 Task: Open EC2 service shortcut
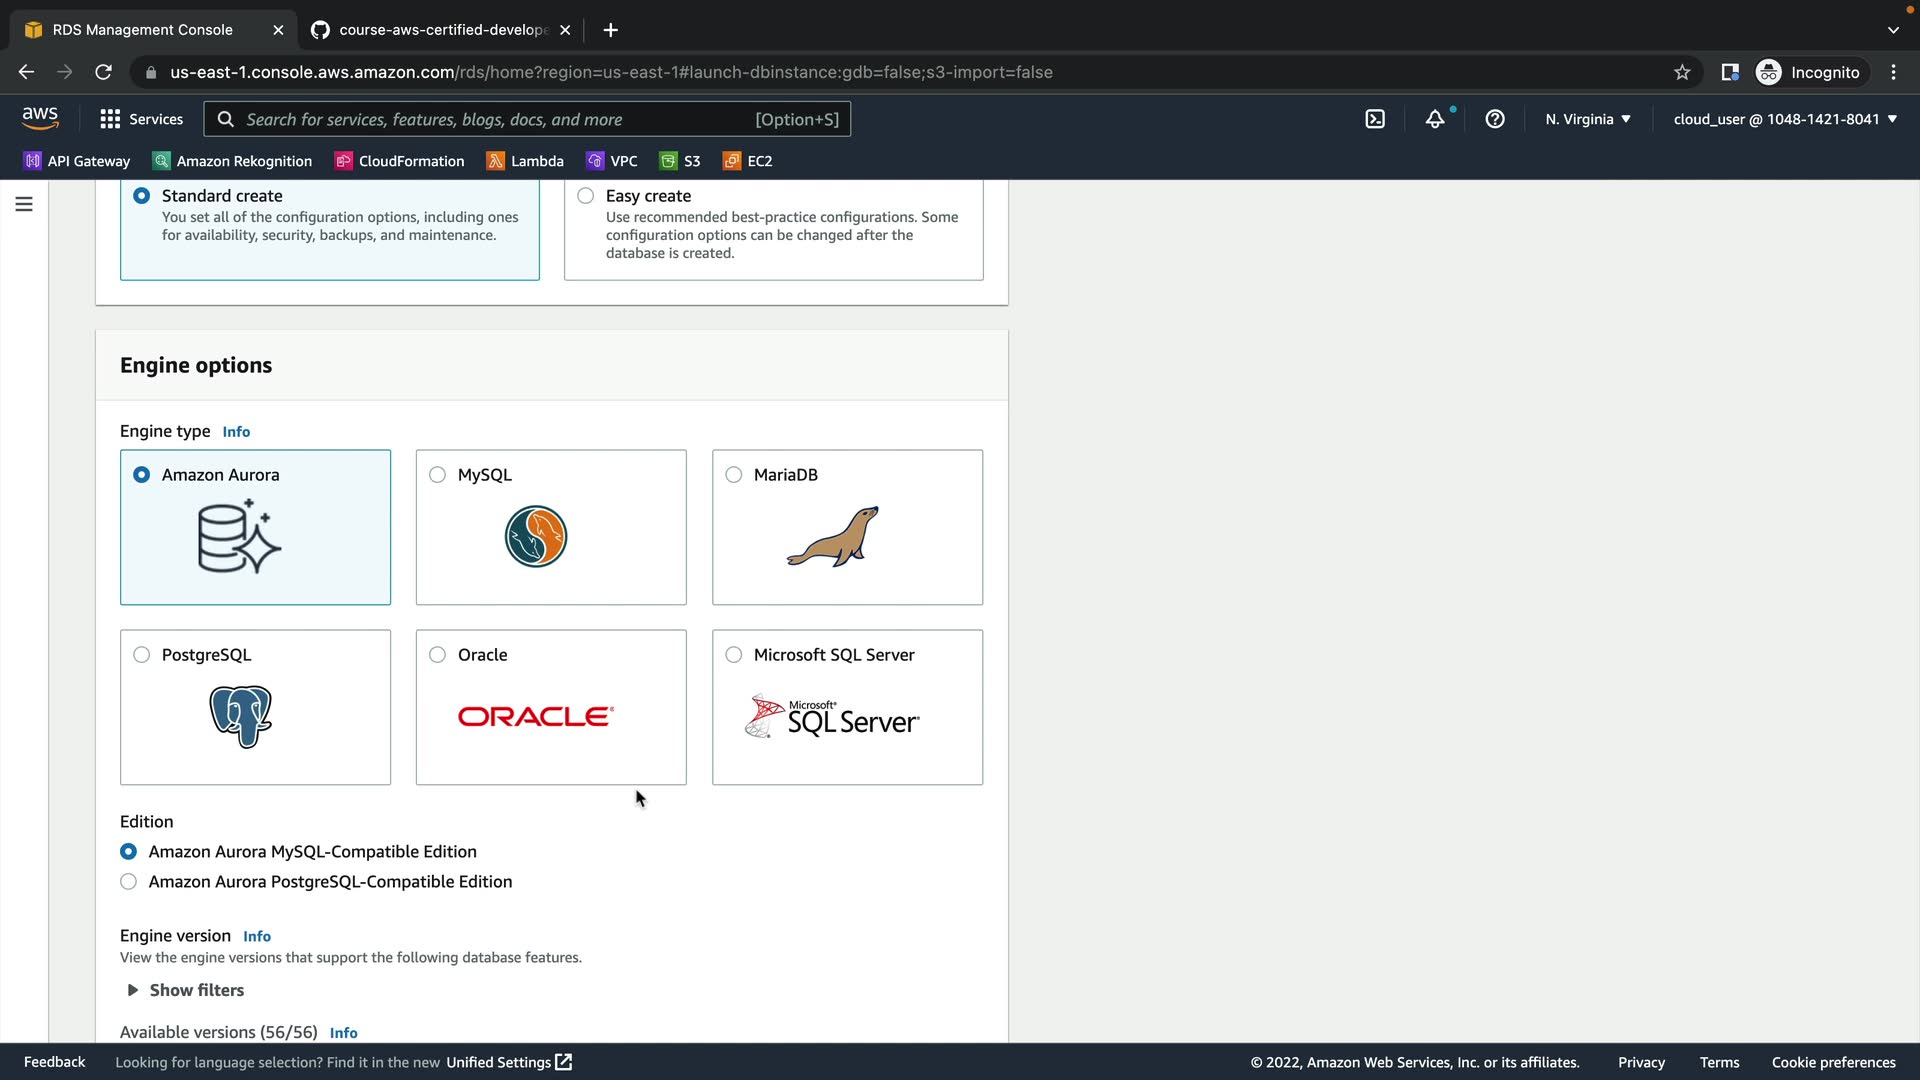[x=748, y=161]
